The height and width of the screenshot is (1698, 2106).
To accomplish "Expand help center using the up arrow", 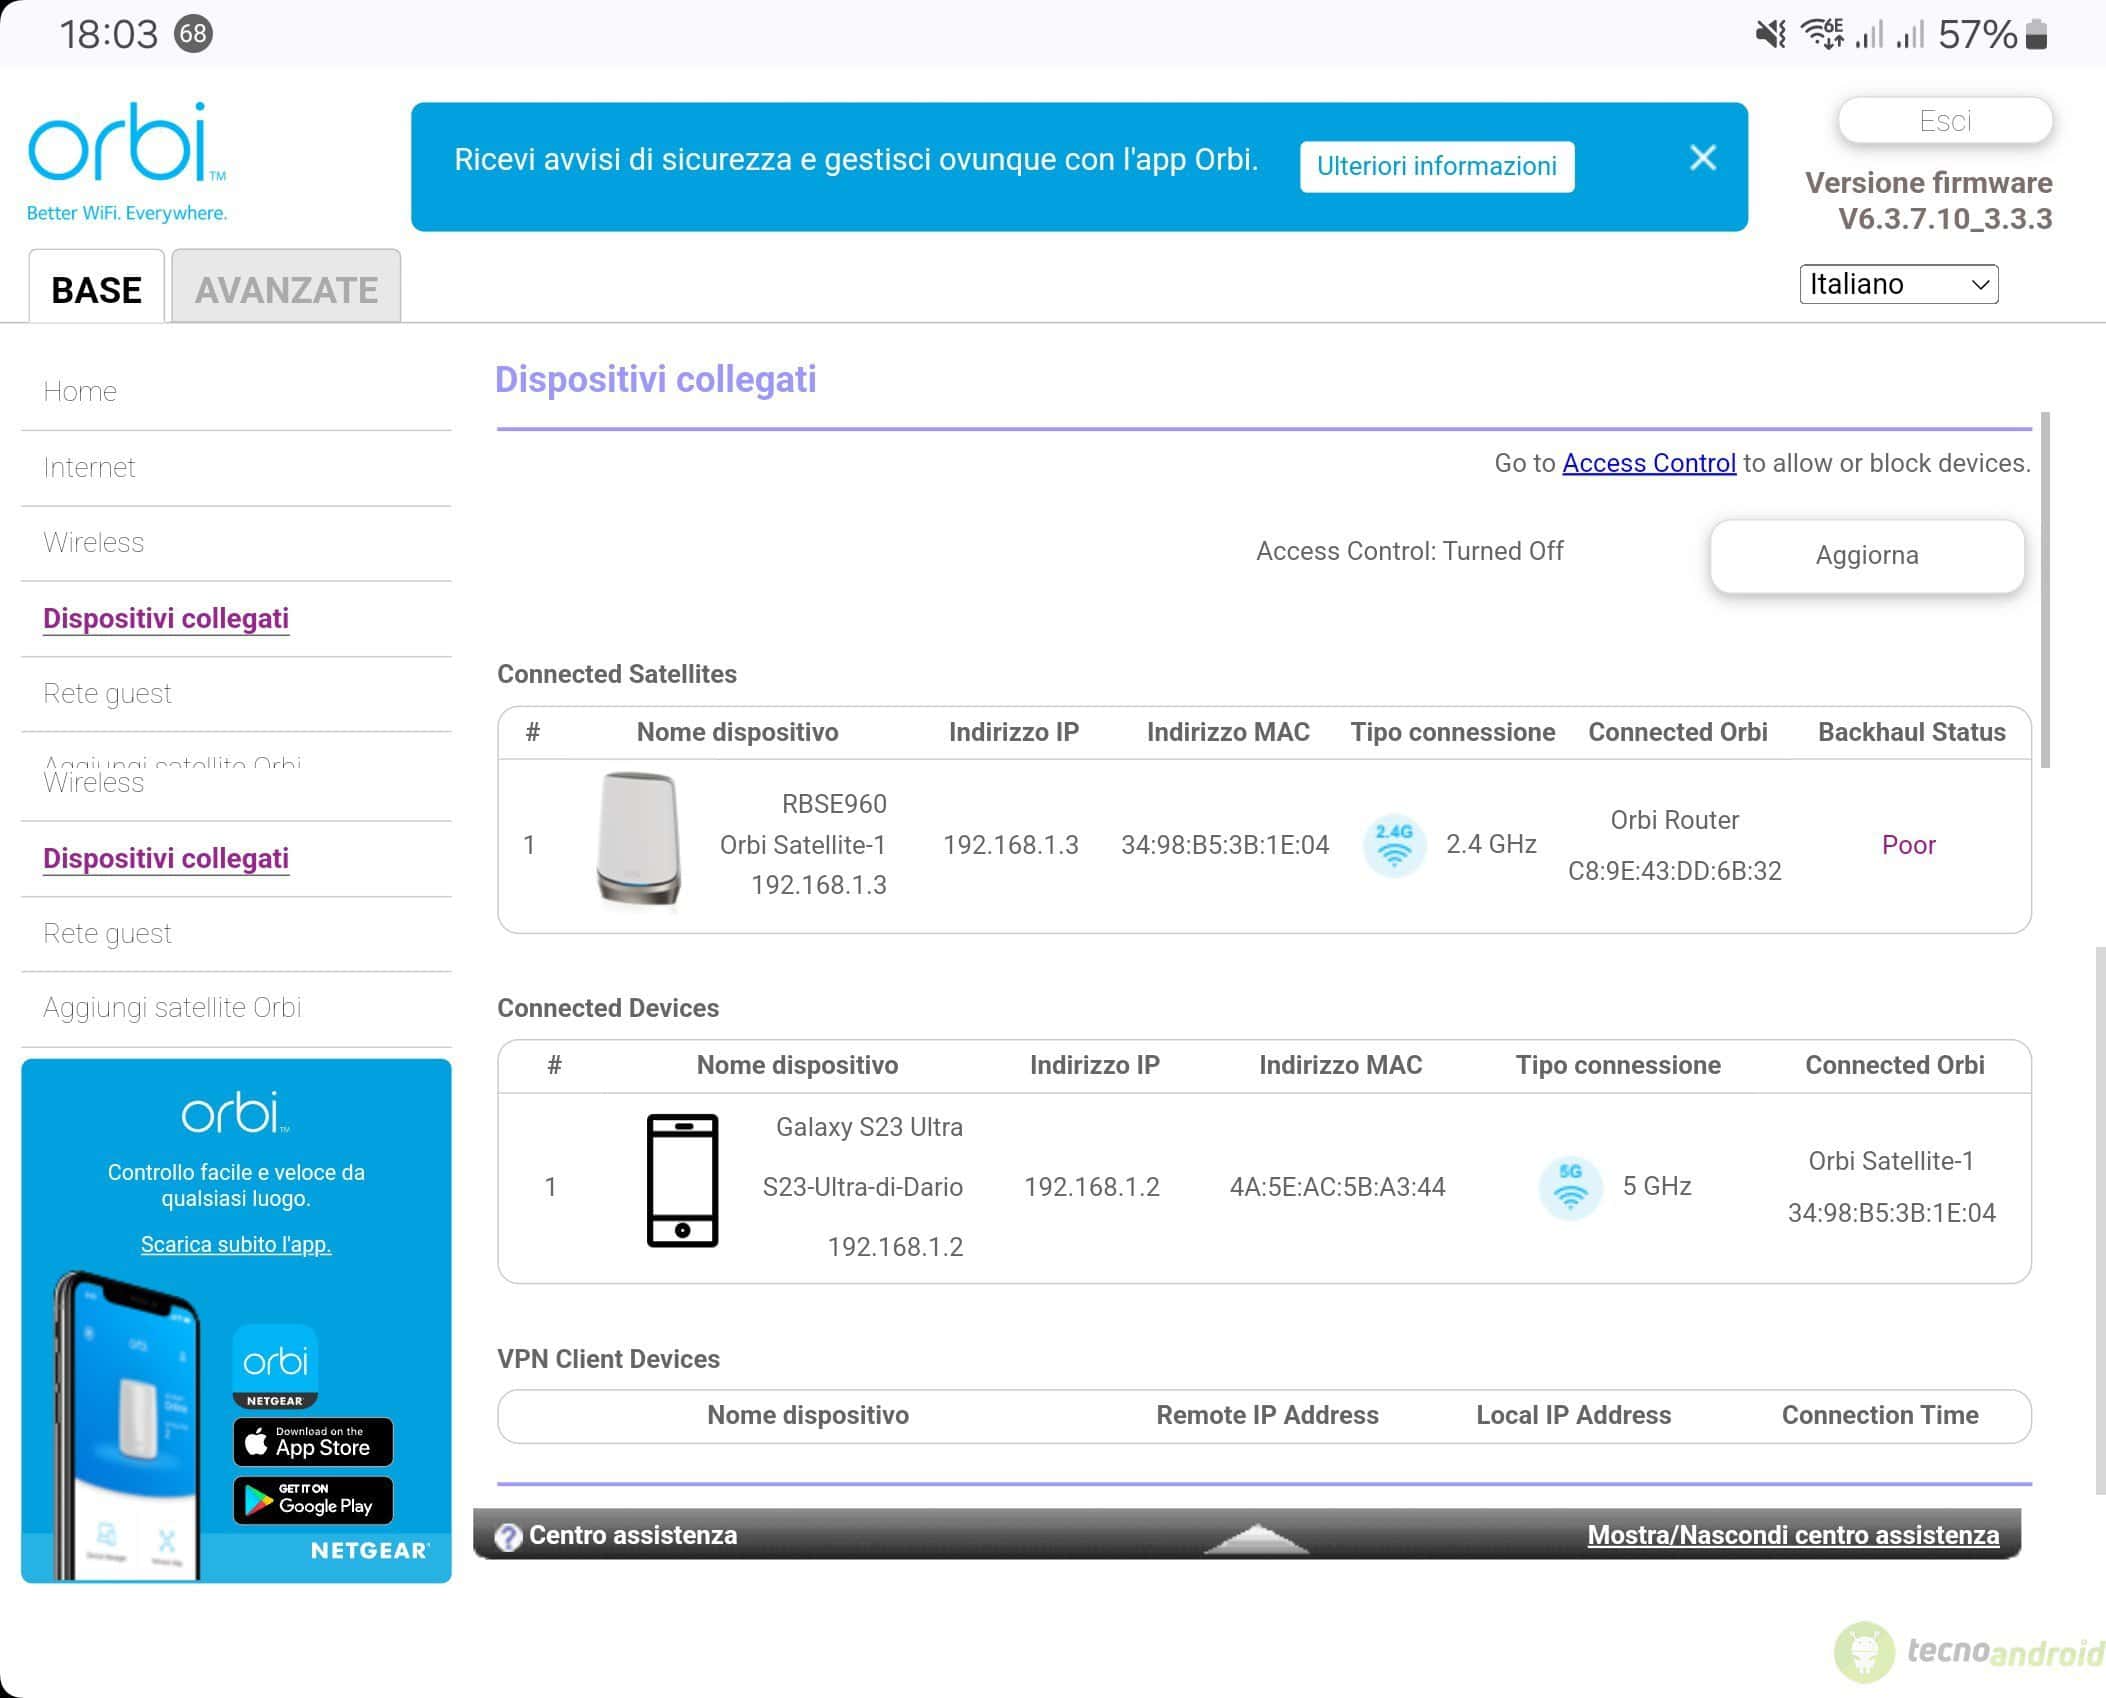I will pos(1256,1538).
